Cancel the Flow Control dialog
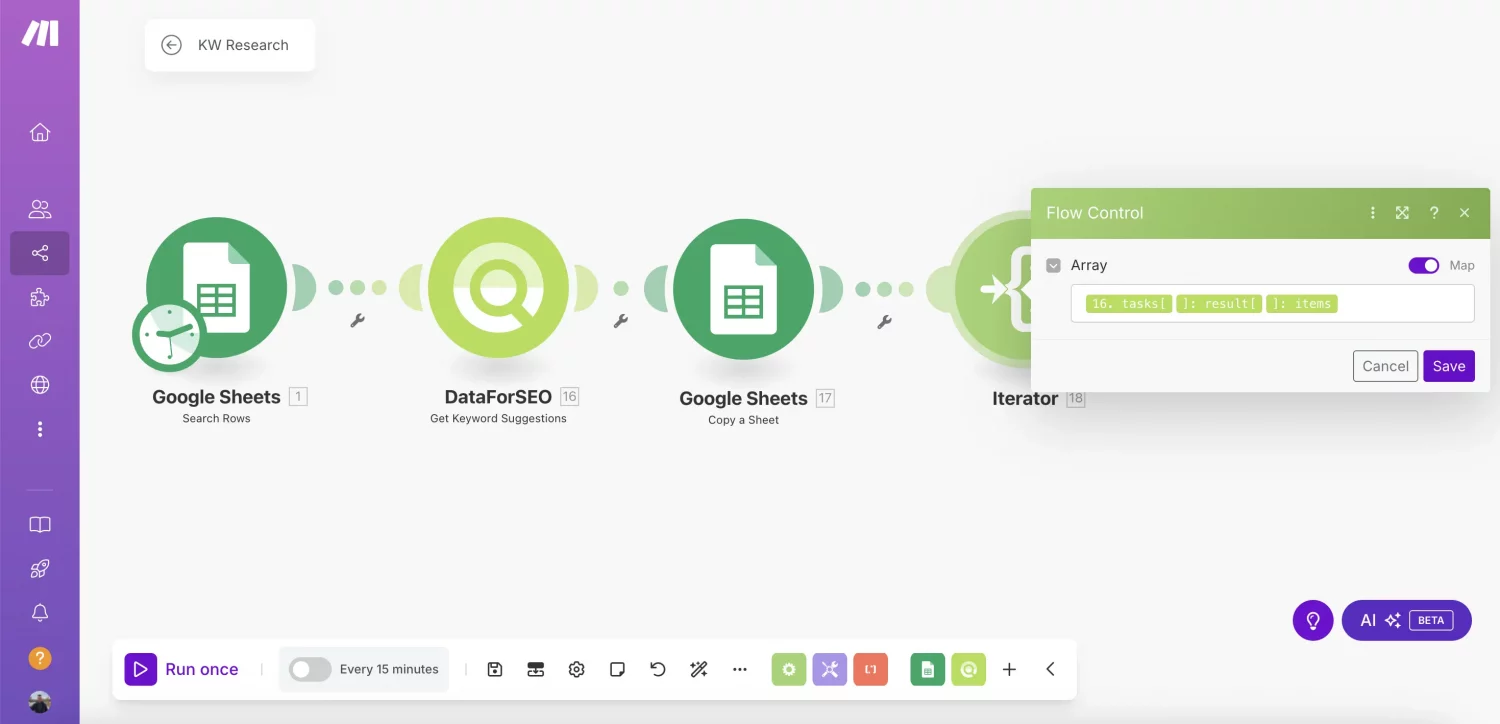The width and height of the screenshot is (1500, 724). [1385, 366]
